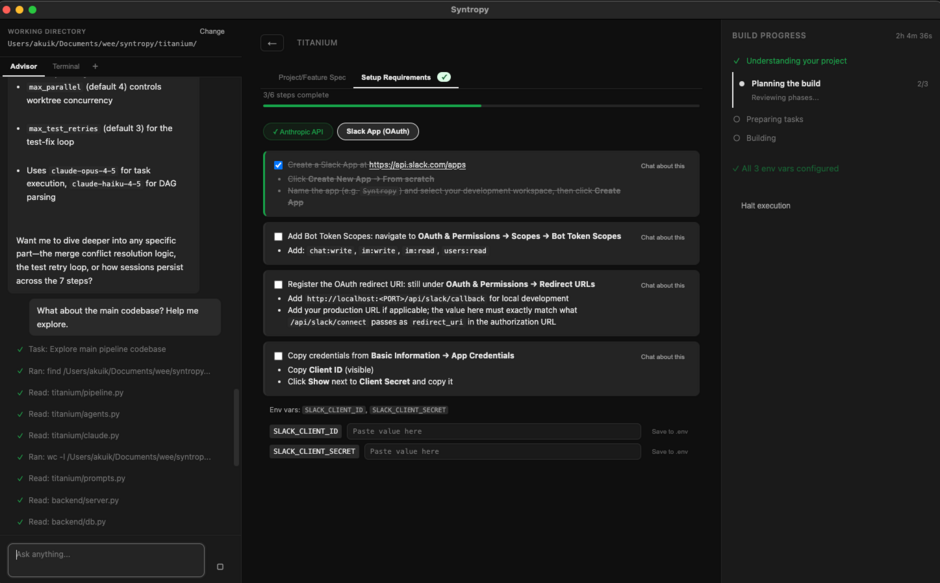Viewport: 940px width, 583px height.
Task: Open the Project/Feature Spec tab
Action: pos(312,77)
